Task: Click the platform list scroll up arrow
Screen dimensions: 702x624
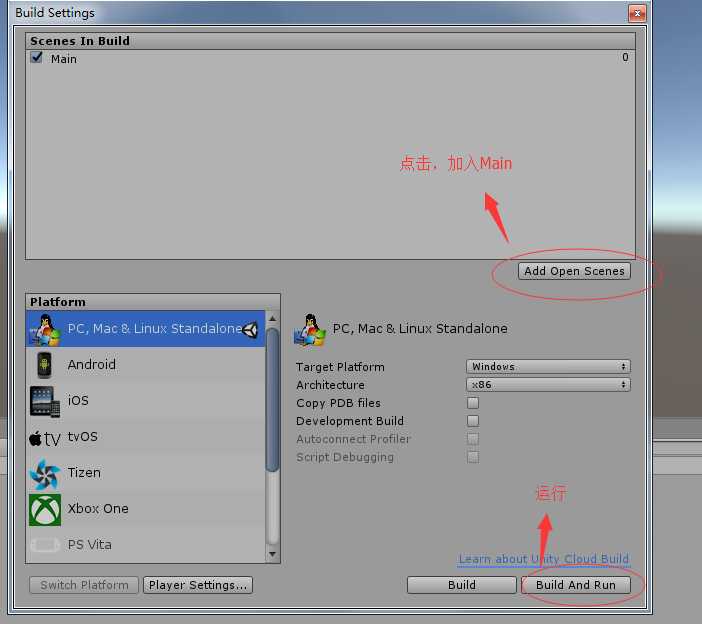Action: (272, 318)
